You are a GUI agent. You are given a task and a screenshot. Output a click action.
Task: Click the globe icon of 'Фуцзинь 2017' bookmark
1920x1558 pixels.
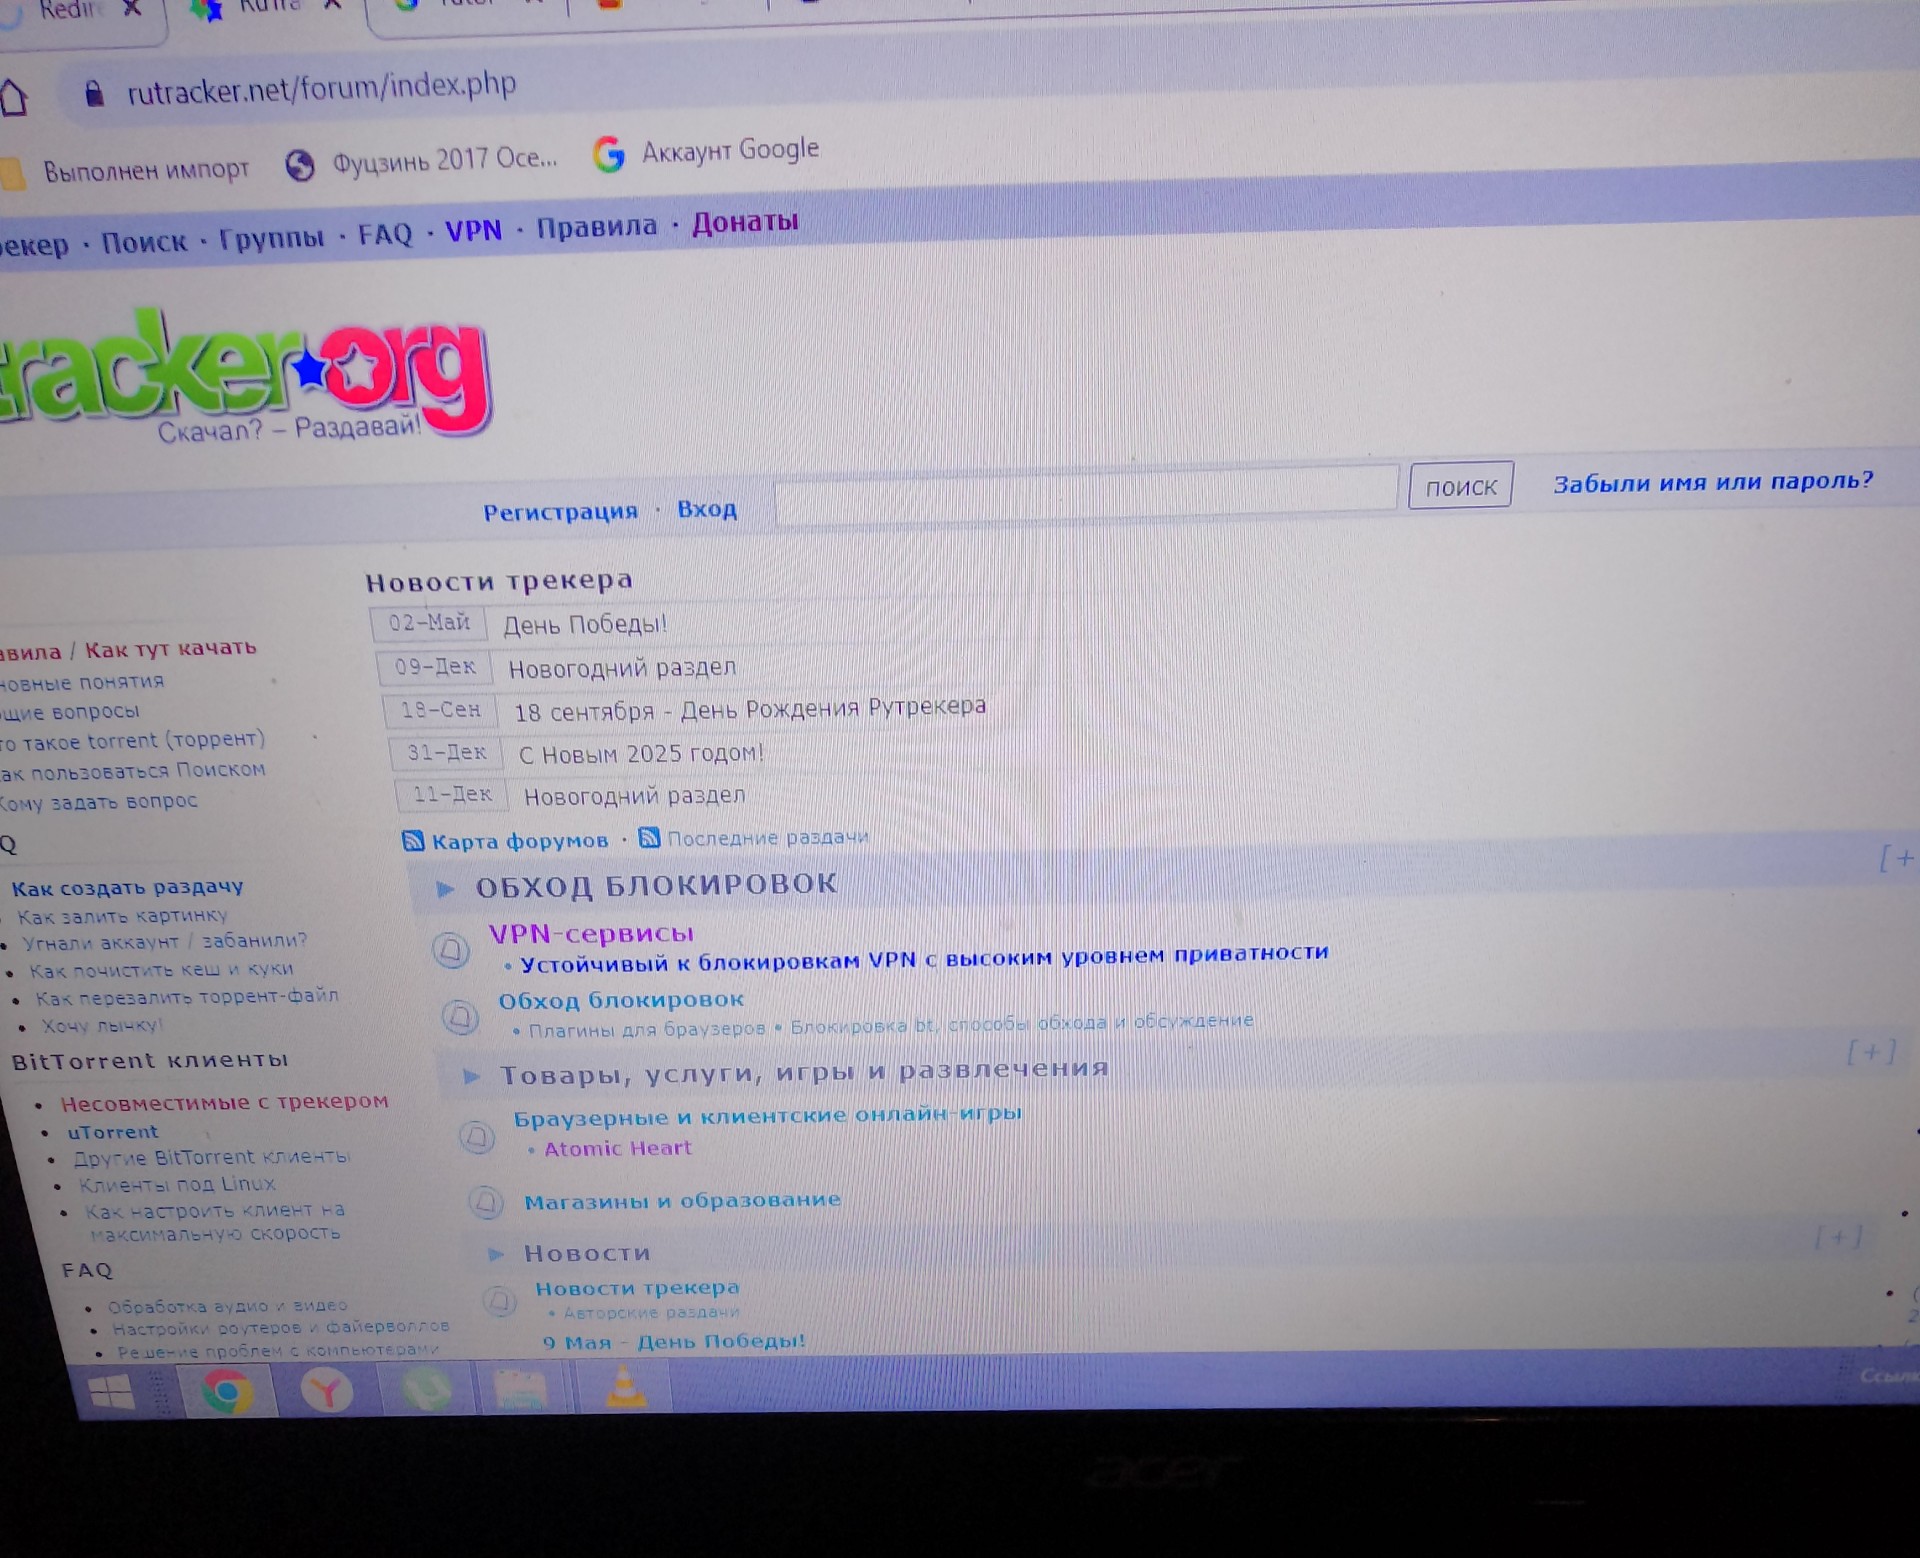[x=299, y=165]
